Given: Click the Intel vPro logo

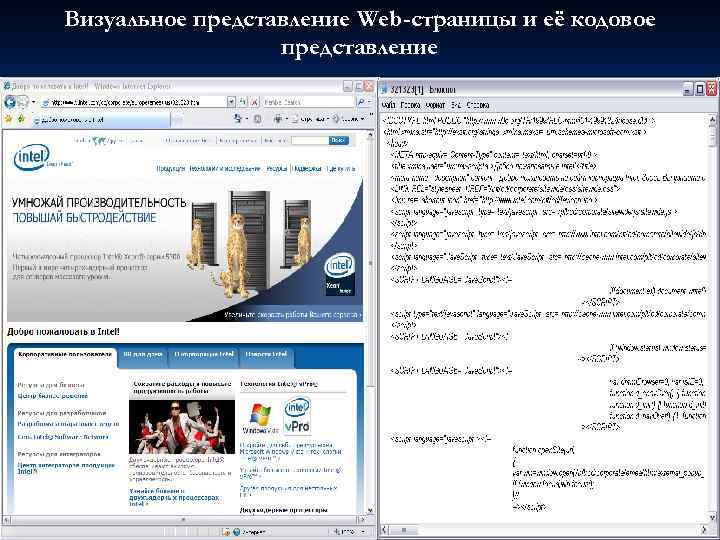Looking at the screenshot, I should [297, 416].
